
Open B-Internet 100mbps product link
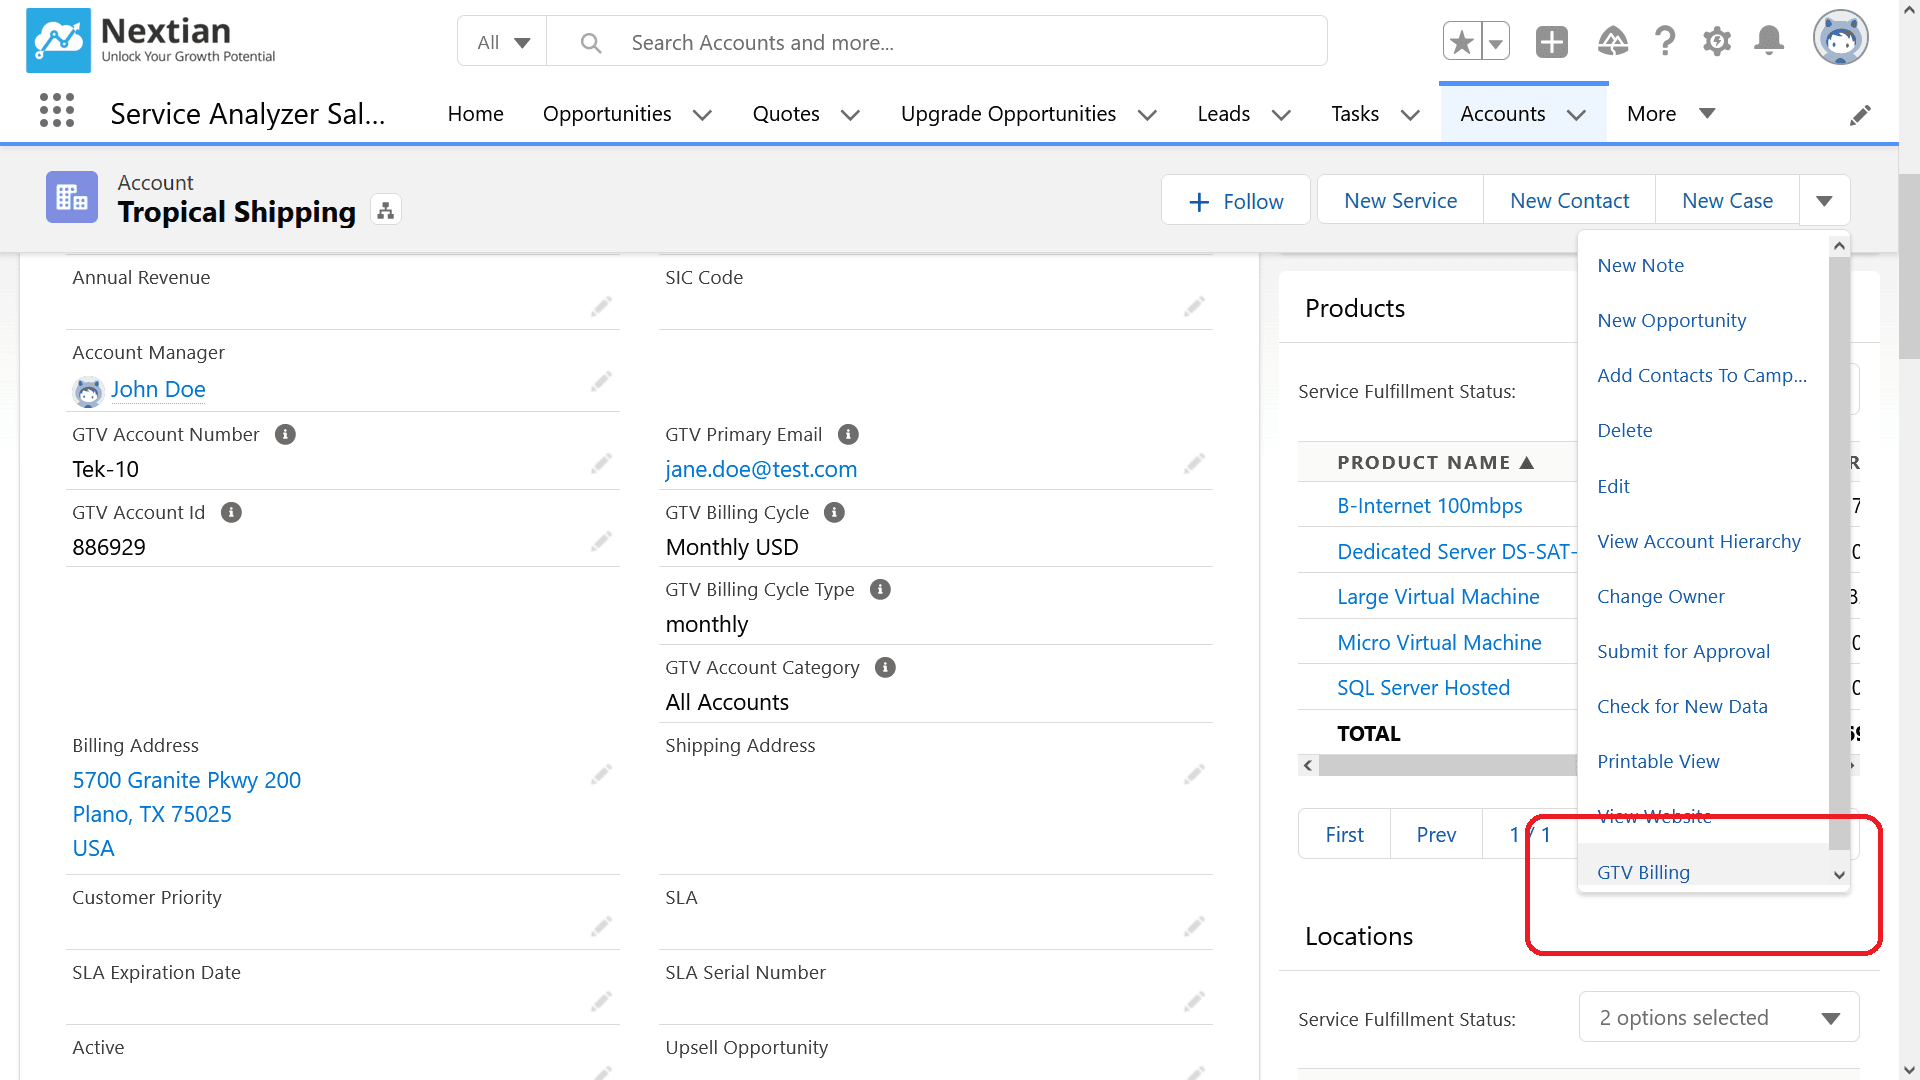point(1429,506)
